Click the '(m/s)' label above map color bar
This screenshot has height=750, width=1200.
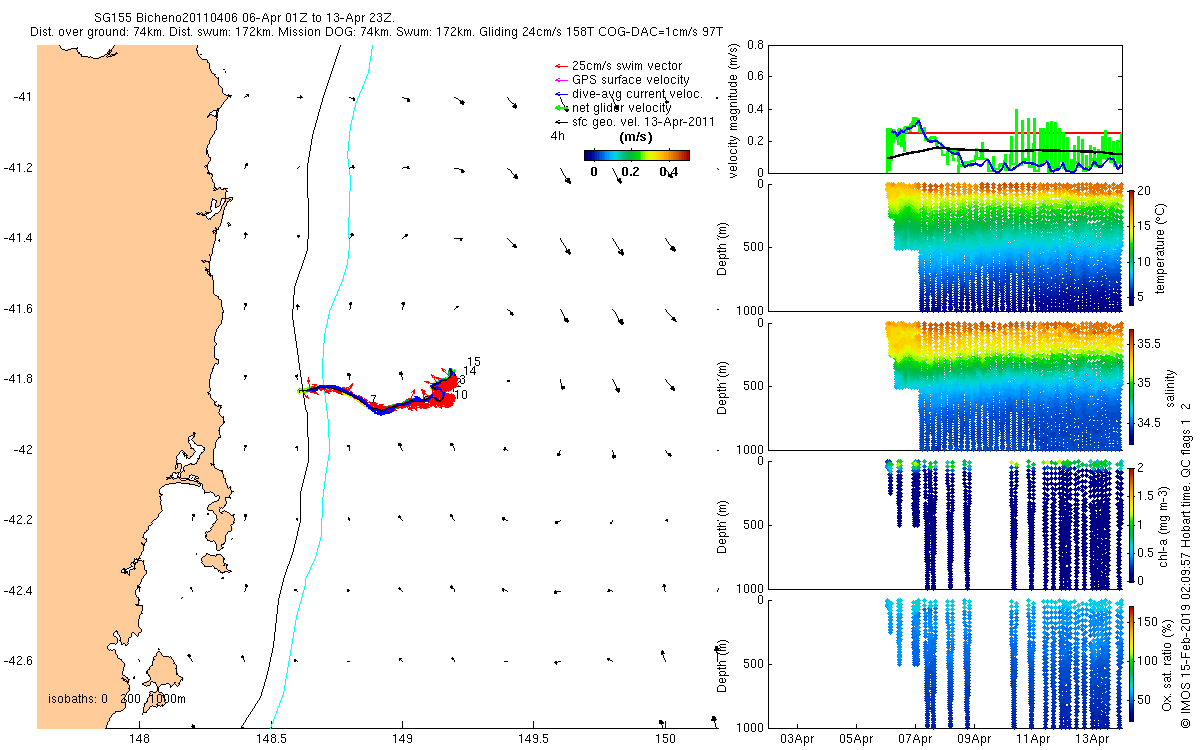(x=637, y=137)
